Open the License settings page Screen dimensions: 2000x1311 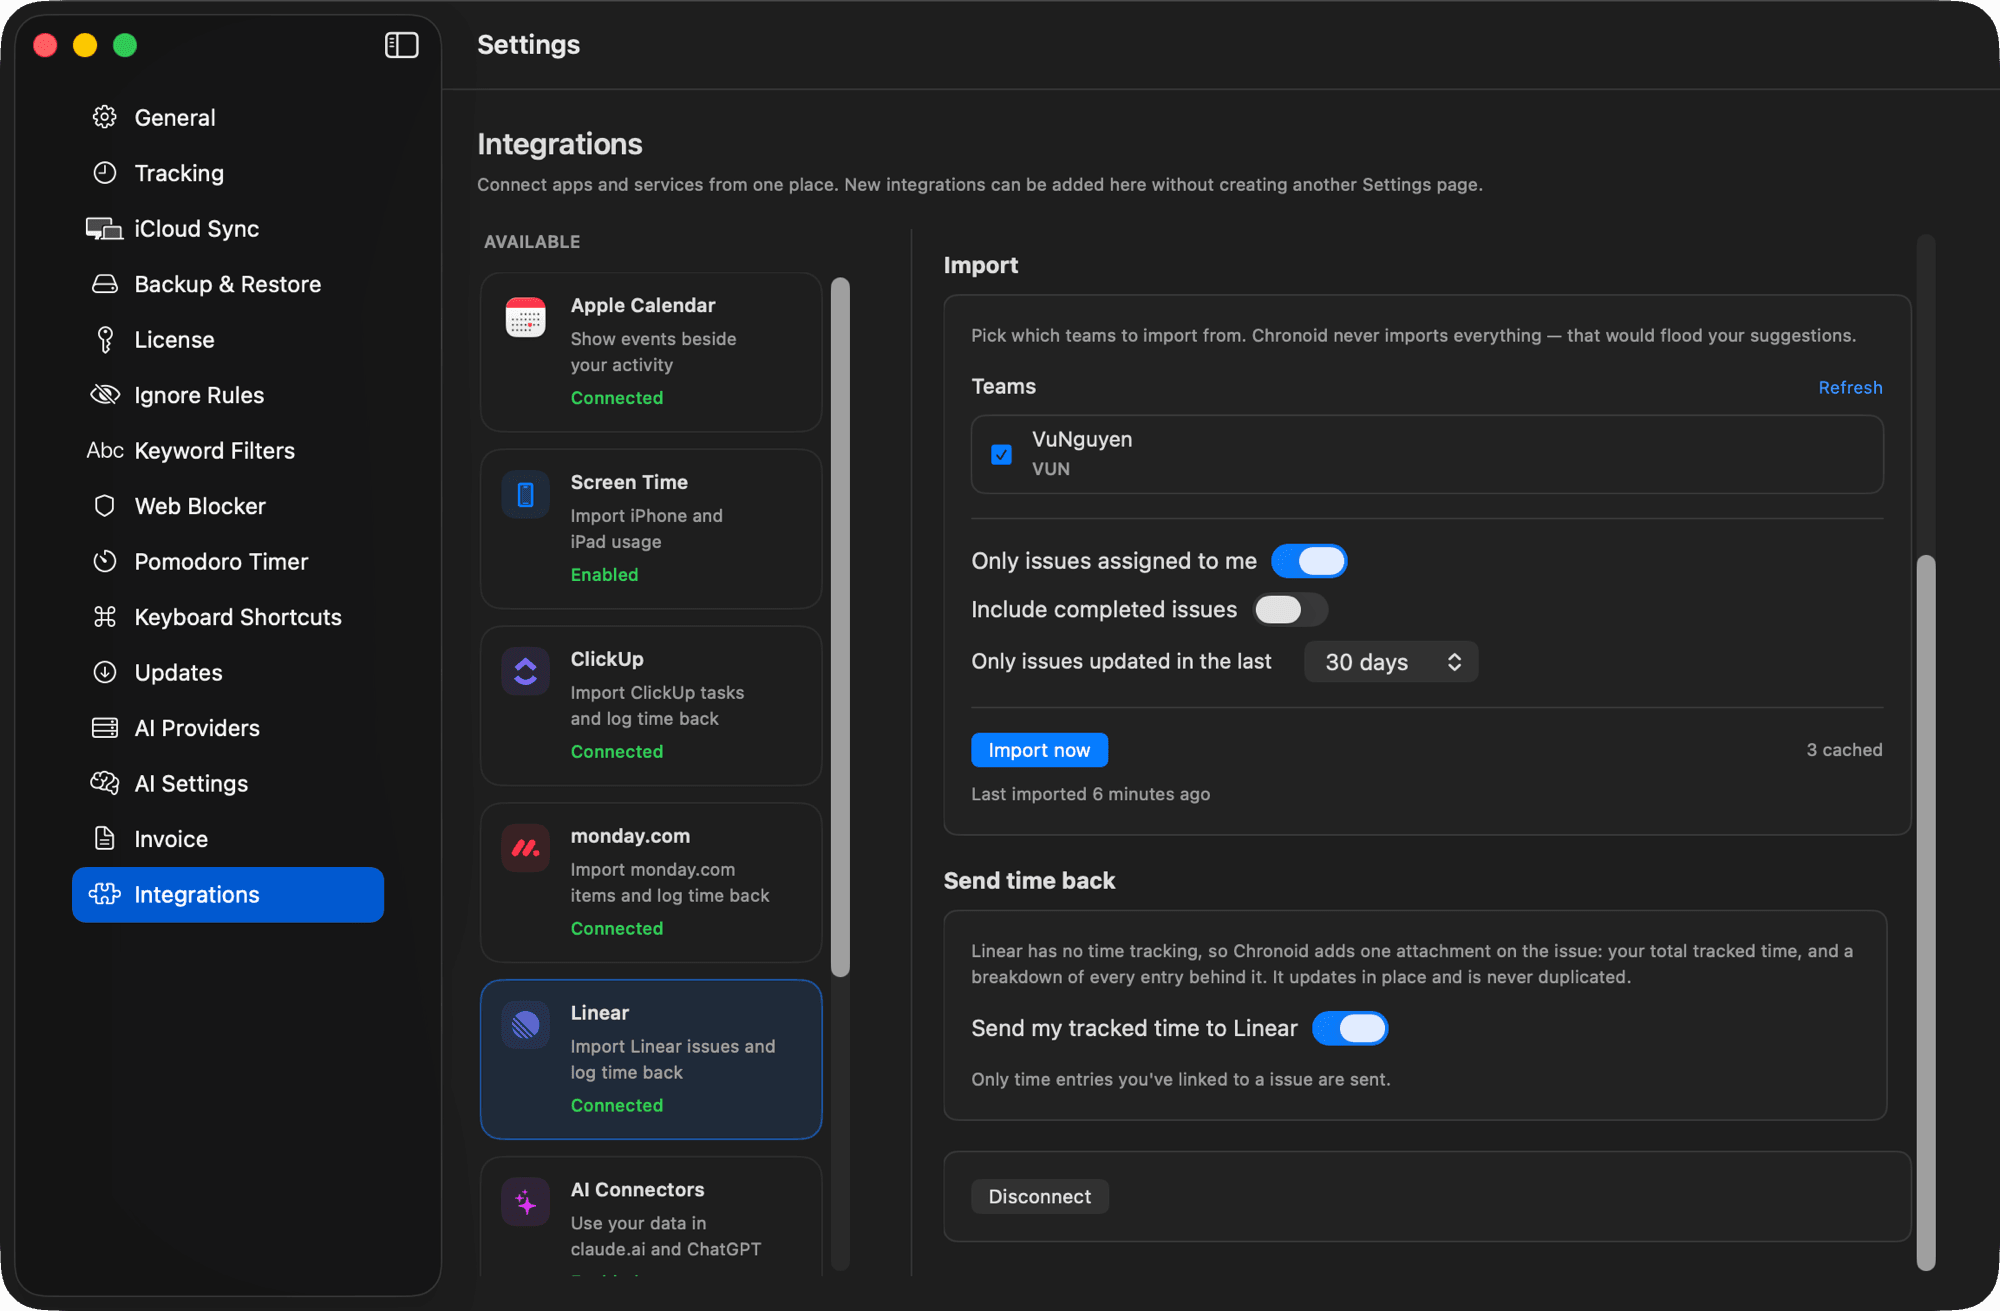[228, 340]
